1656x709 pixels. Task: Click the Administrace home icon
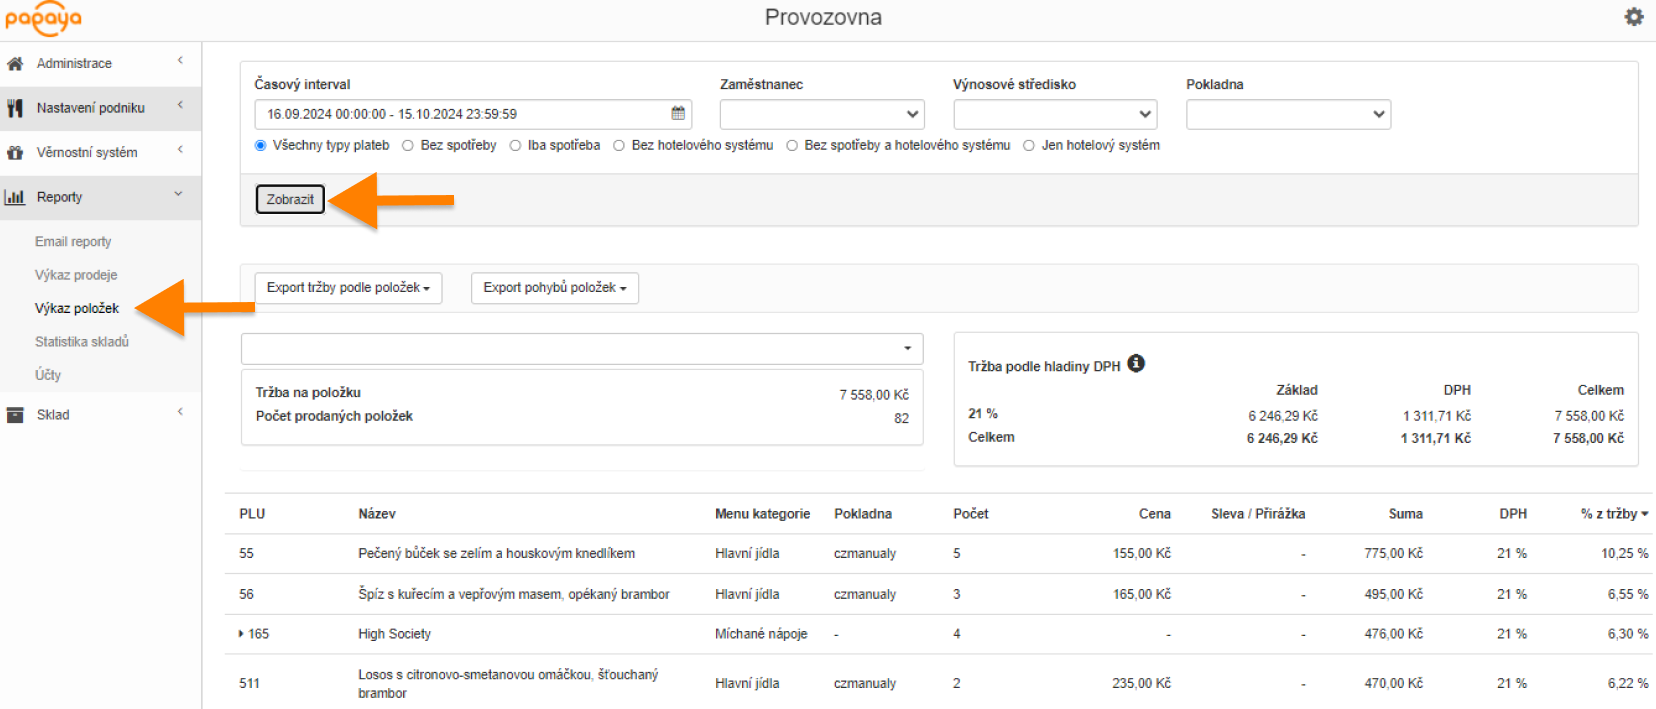click(x=15, y=64)
